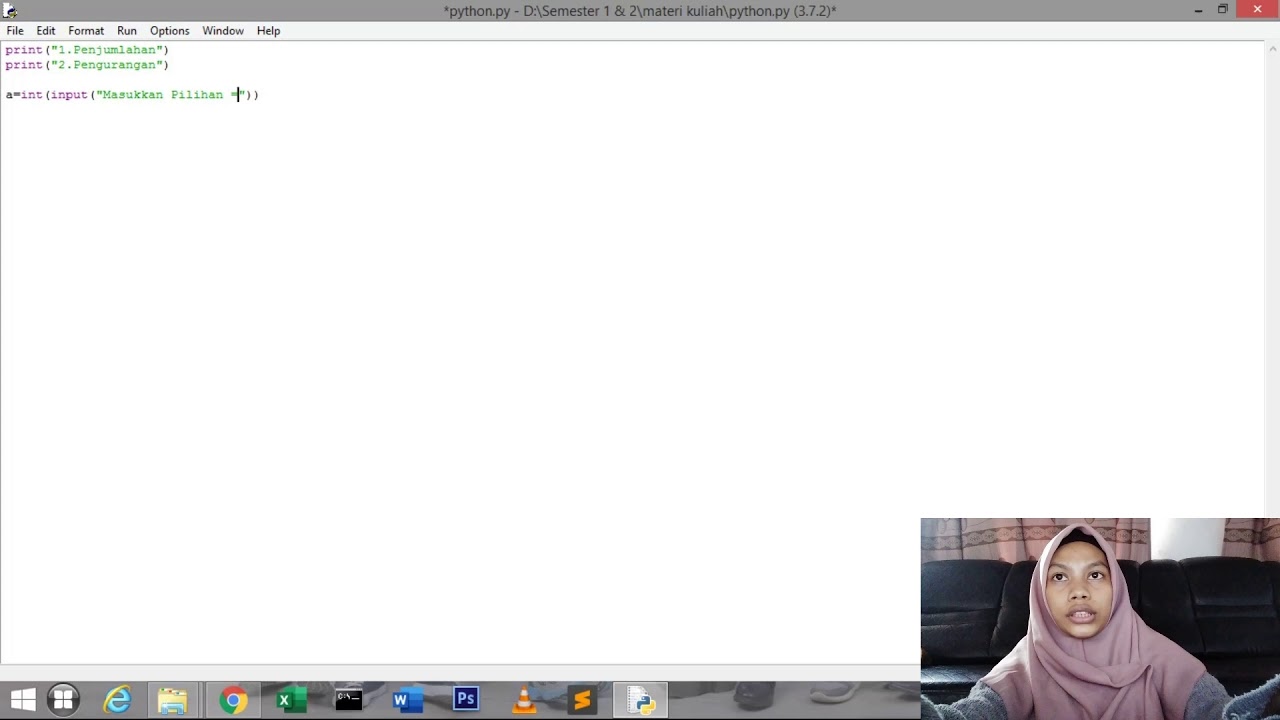Screen dimensions: 1280x720
Task: Click the "Masukkan Pilihan =" string in code
Action: 171,95
